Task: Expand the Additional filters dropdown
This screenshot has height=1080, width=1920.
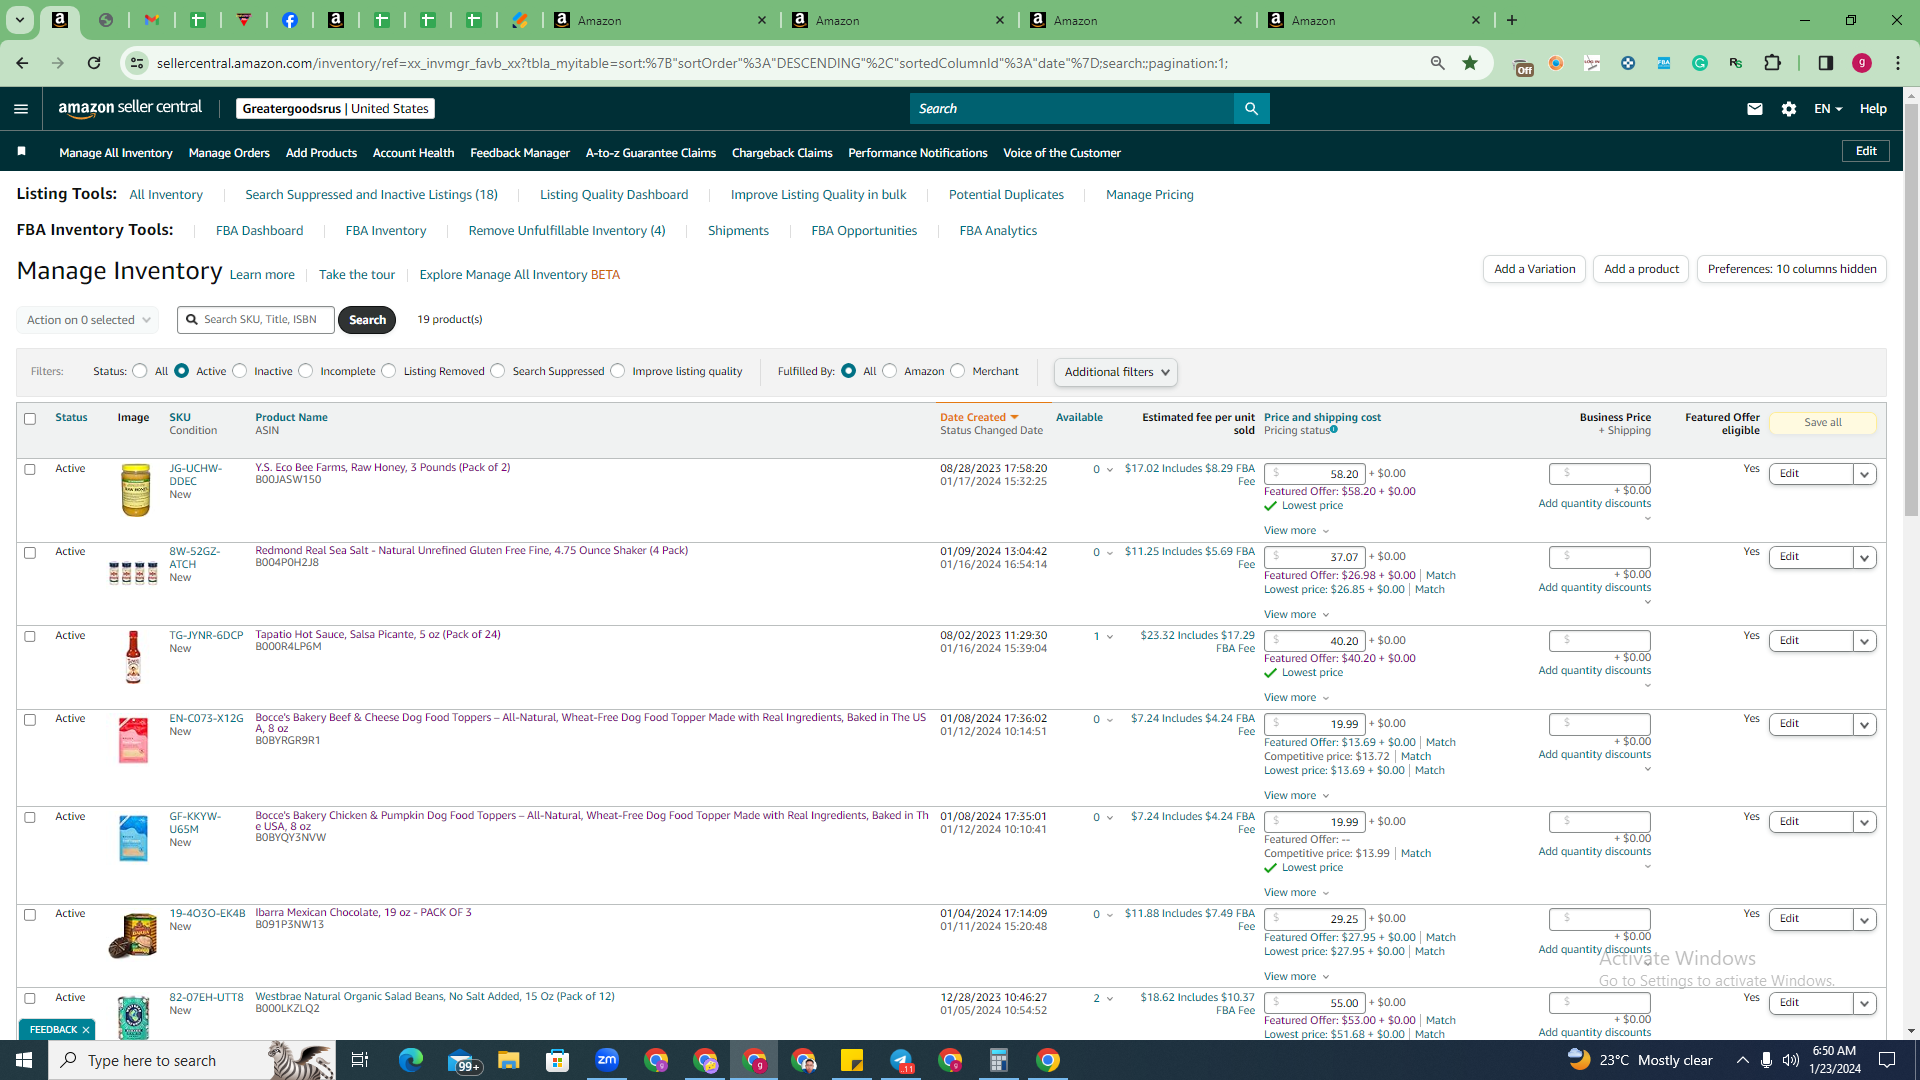Action: (x=1116, y=372)
